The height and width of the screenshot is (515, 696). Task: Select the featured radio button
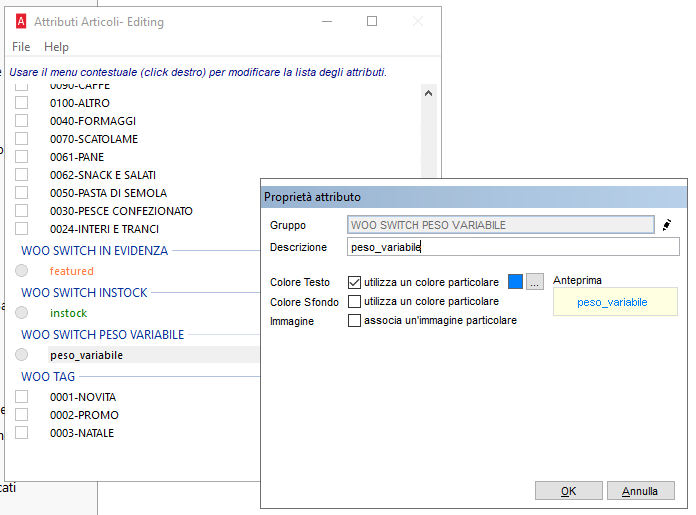pos(21,271)
